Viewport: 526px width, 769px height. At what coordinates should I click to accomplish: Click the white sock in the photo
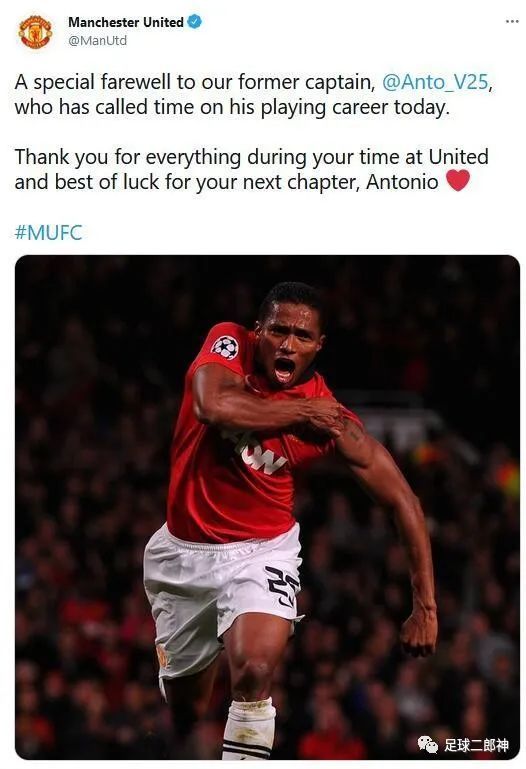[249, 729]
